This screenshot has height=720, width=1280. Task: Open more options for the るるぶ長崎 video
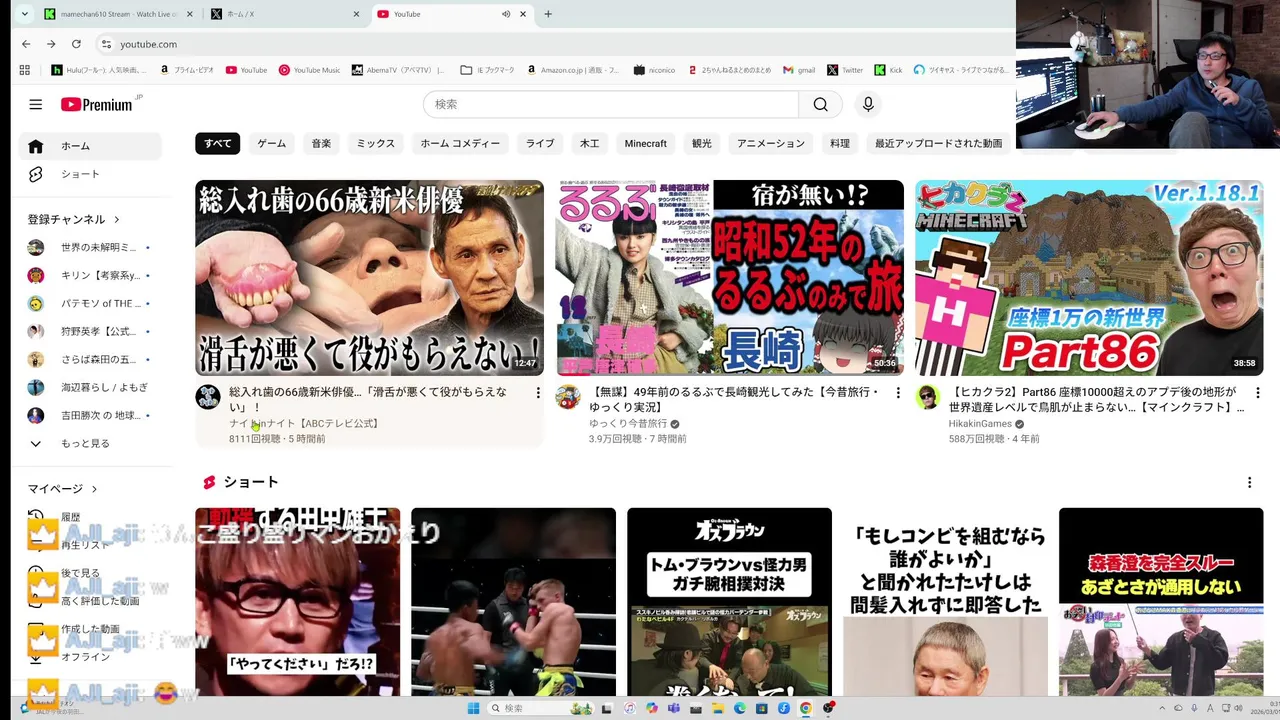pyautogui.click(x=898, y=393)
